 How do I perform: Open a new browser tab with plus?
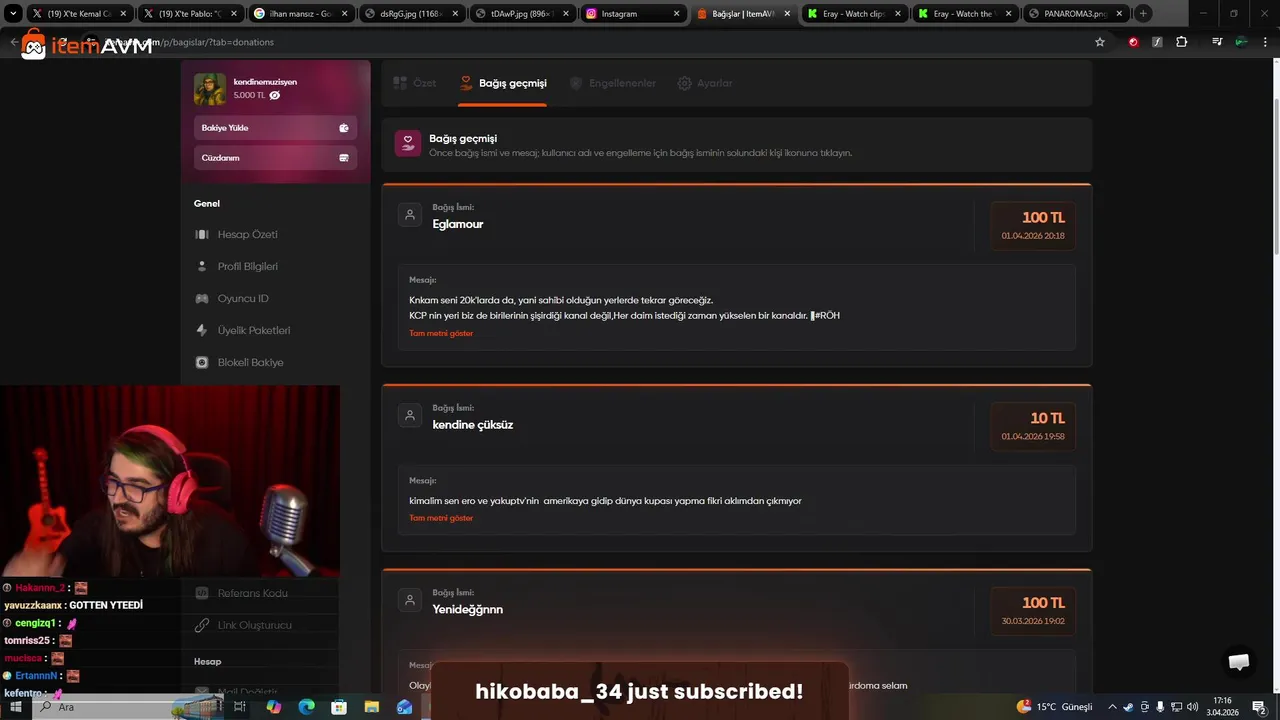tap(1143, 14)
